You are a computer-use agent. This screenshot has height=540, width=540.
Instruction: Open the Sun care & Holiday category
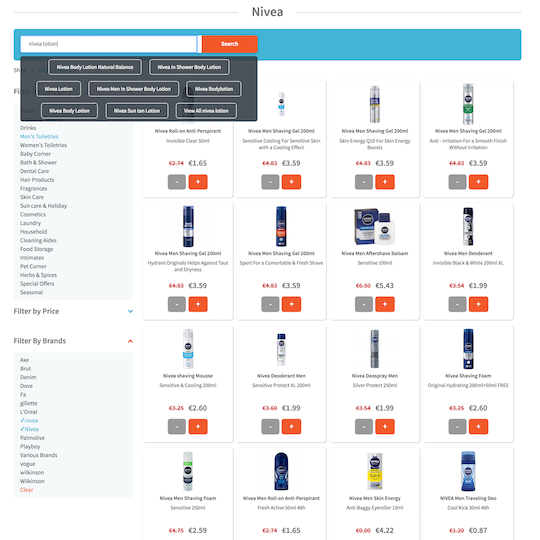(43, 206)
